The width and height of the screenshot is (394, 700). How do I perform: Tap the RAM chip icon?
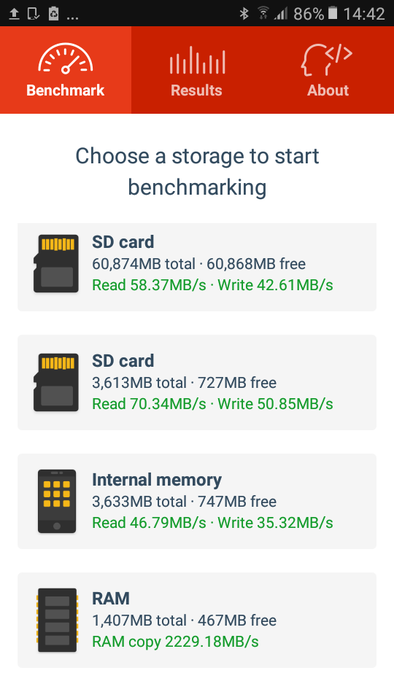[x=57, y=620]
